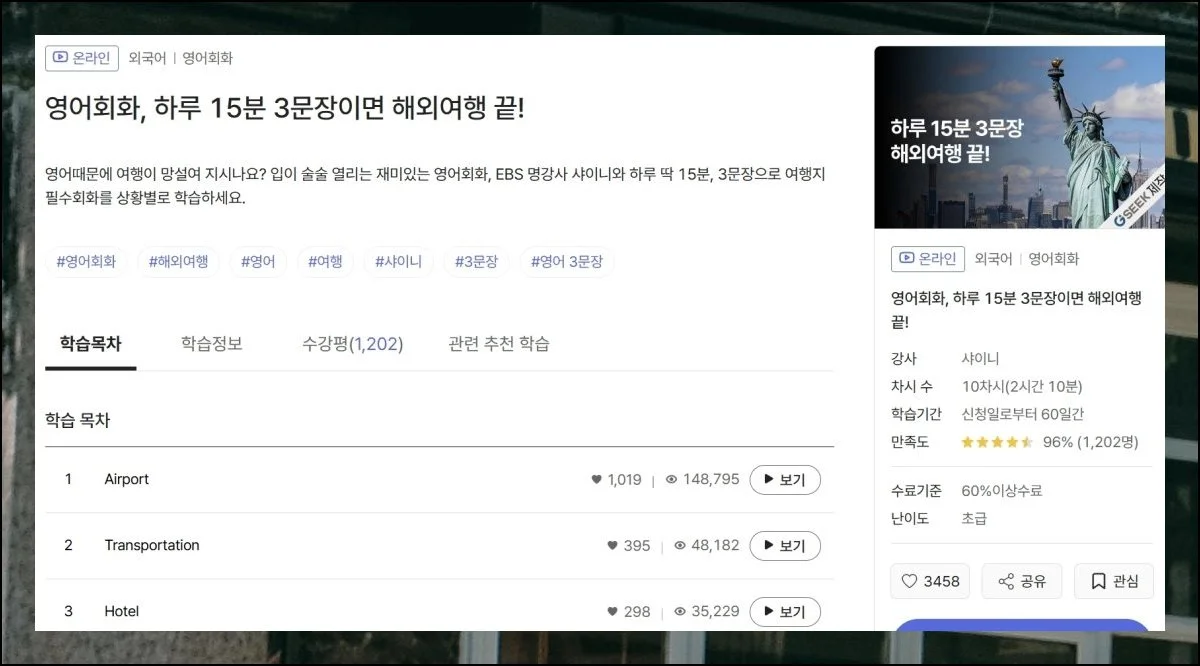Click the 공유 share button

1021,581
